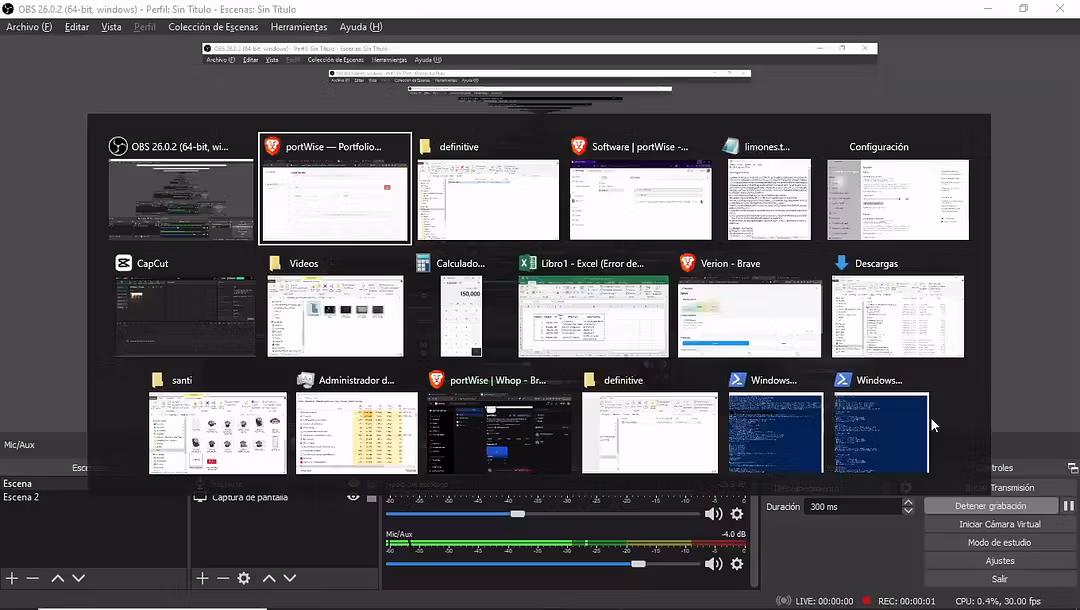1080x610 pixels.
Task: Add a new source with the plus icon
Action: (x=202, y=578)
